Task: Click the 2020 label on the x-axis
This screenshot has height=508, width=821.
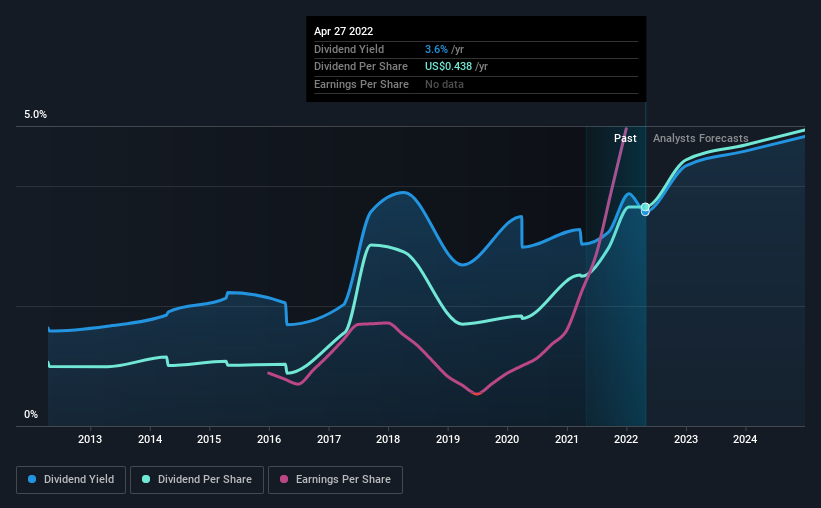Action: click(x=507, y=439)
